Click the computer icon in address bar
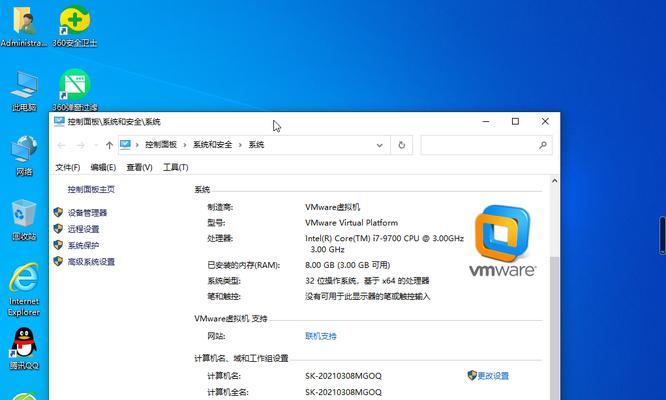 [x=125, y=145]
